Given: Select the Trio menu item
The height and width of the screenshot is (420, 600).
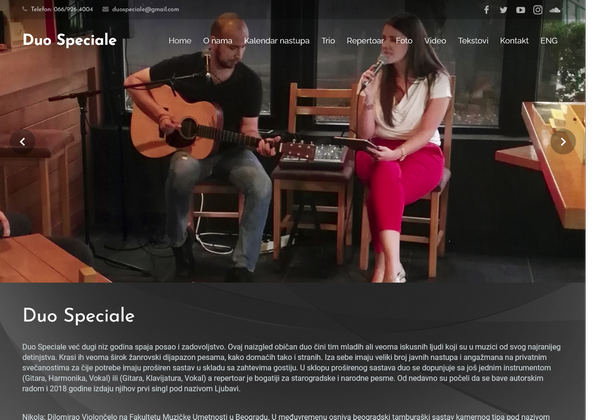Looking at the screenshot, I should tap(328, 41).
